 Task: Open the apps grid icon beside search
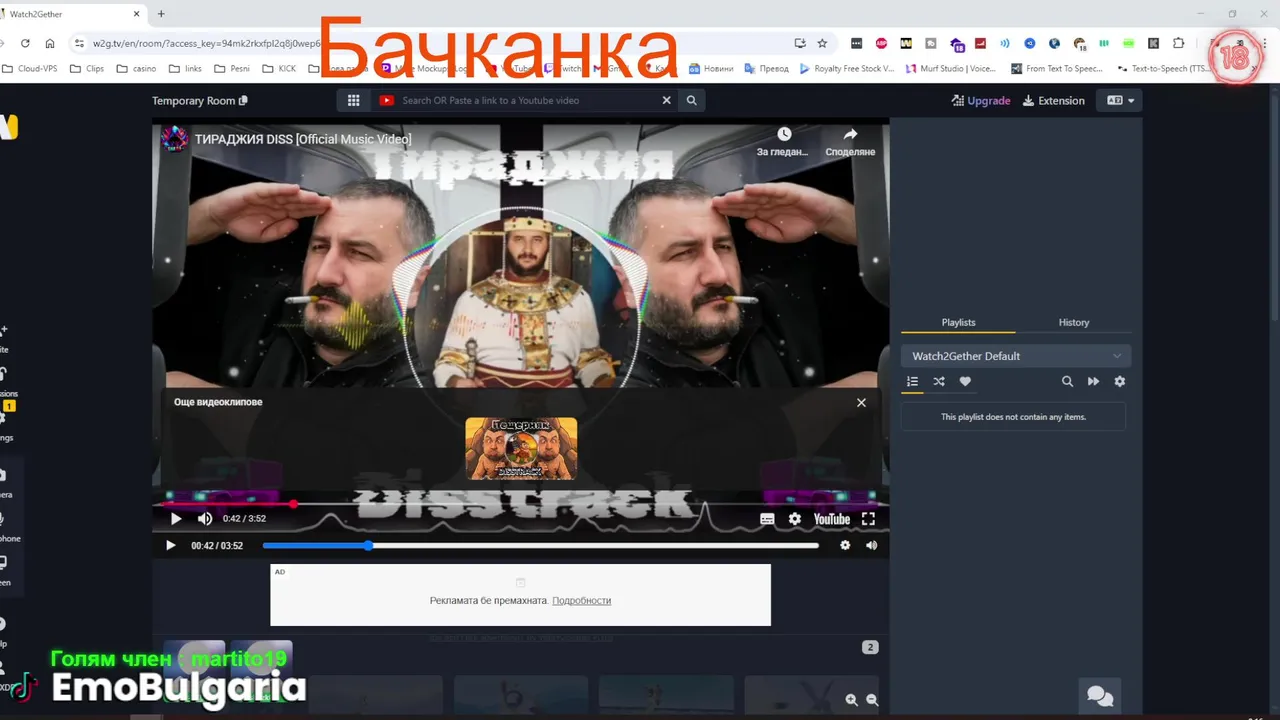click(353, 100)
